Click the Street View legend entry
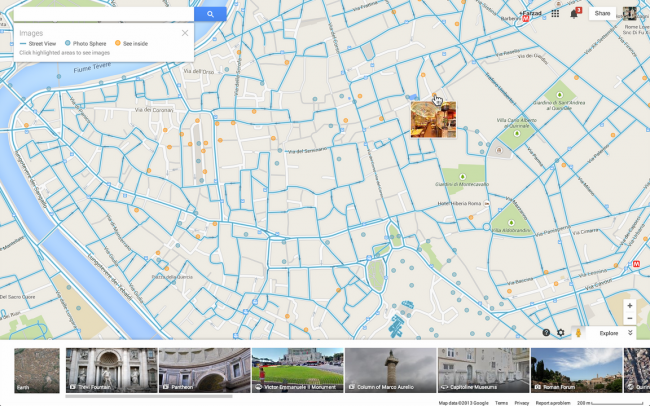 [38, 44]
